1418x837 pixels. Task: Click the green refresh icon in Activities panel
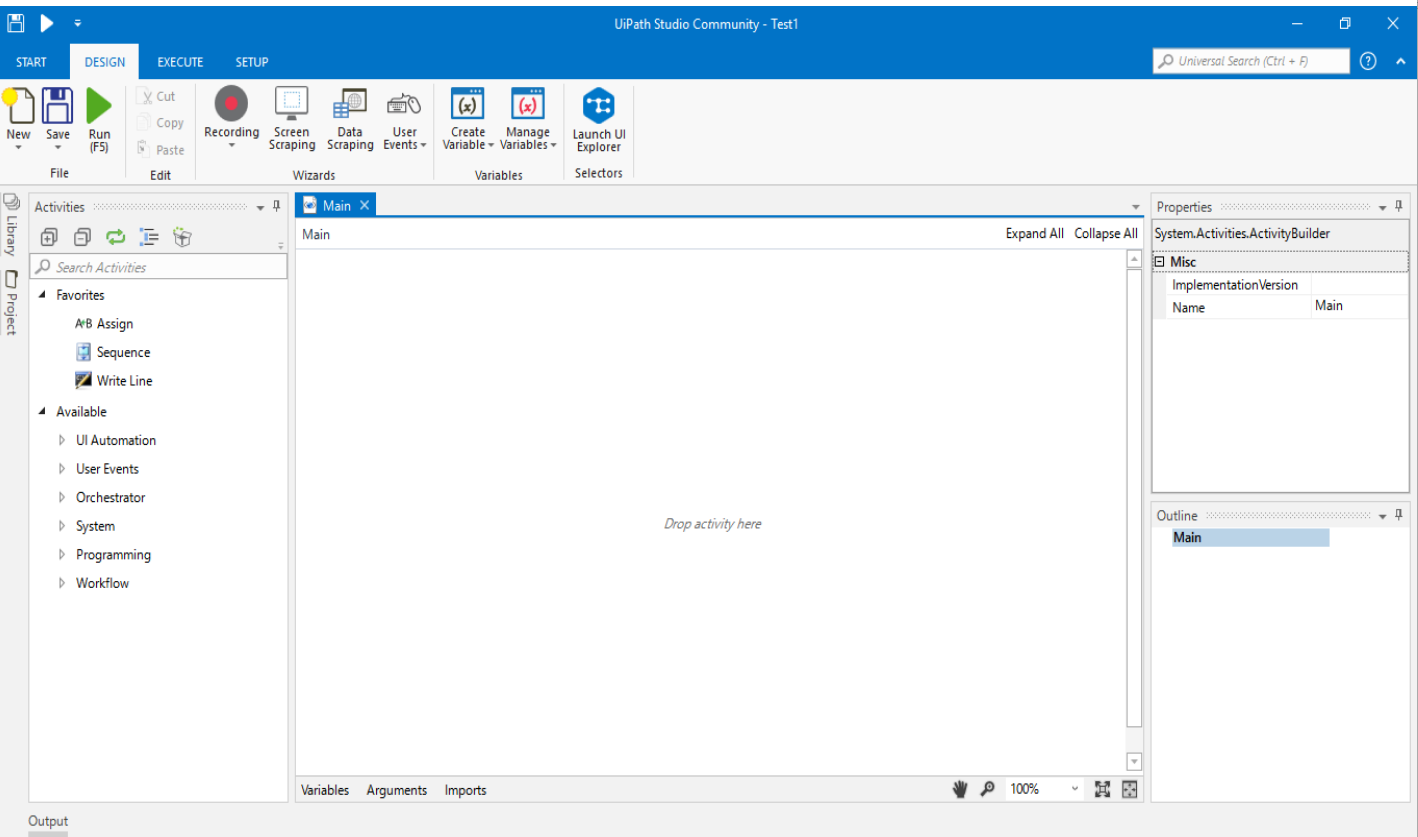point(115,237)
